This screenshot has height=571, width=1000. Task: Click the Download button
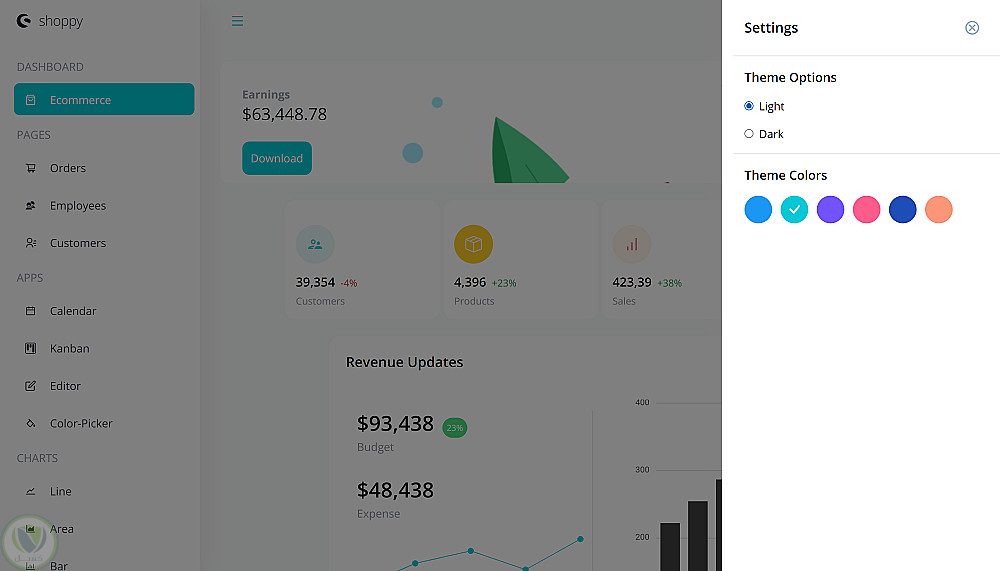coord(277,158)
